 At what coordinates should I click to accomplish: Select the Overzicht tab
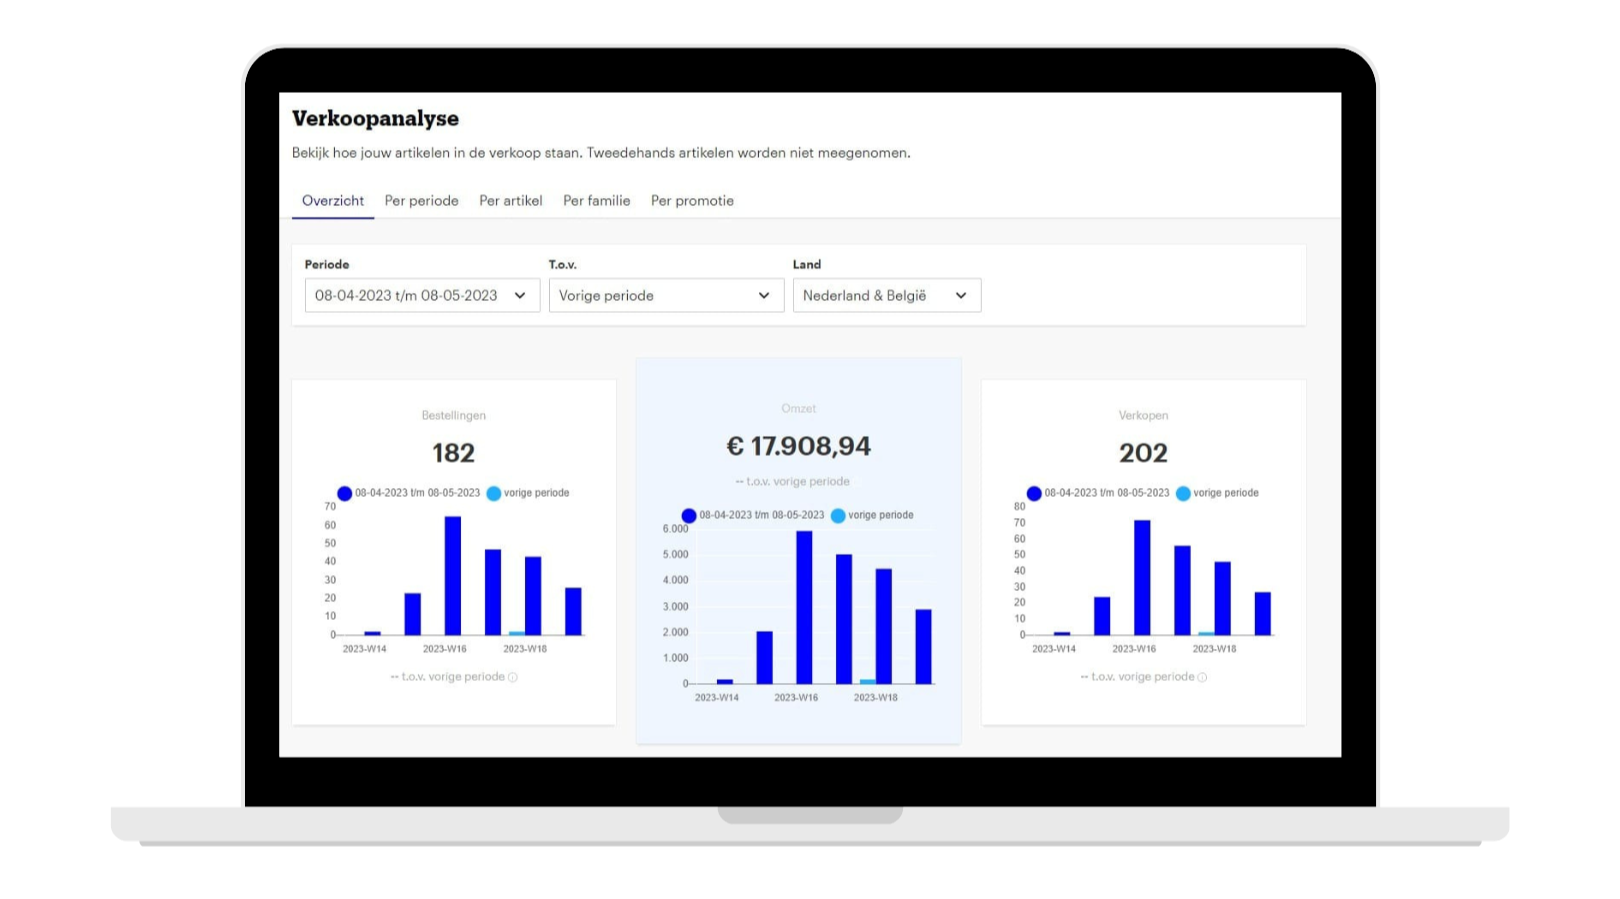pos(333,201)
